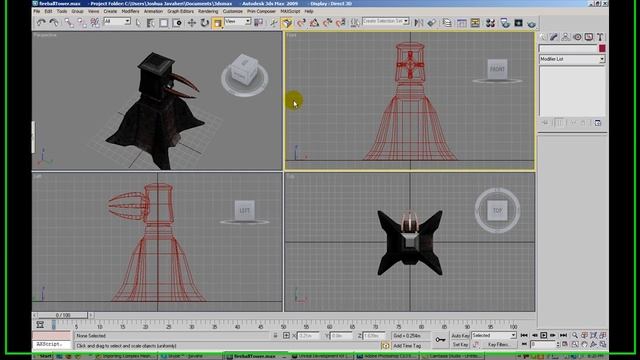Click the Play Animation button
640x360 pixels.
pos(544,336)
